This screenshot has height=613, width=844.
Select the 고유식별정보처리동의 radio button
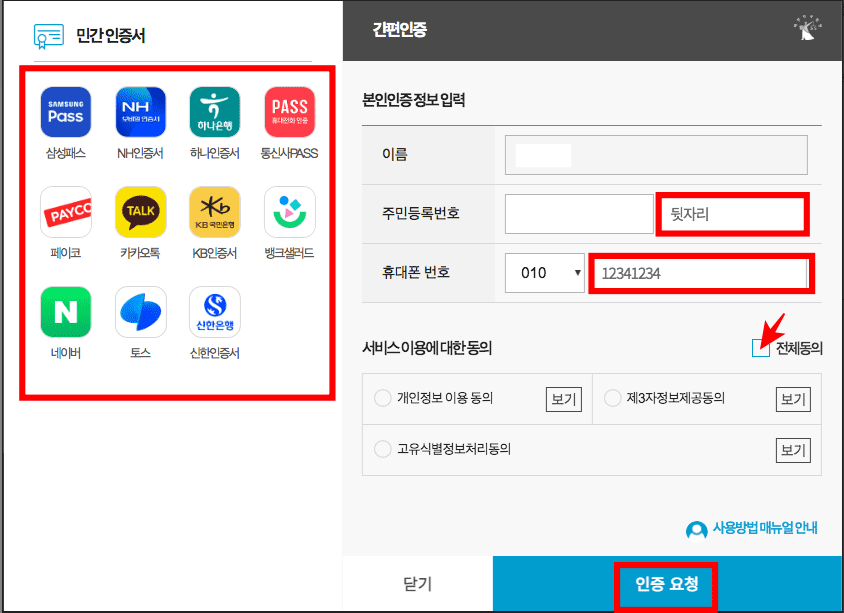tap(382, 449)
